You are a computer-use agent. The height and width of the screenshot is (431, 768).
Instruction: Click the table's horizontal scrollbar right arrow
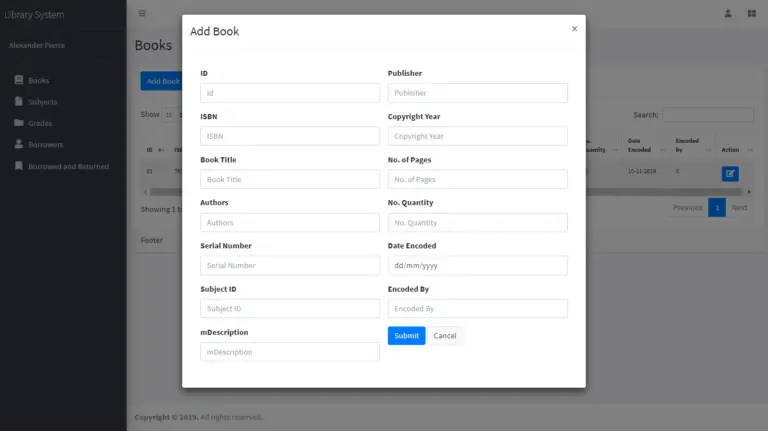(x=749, y=192)
